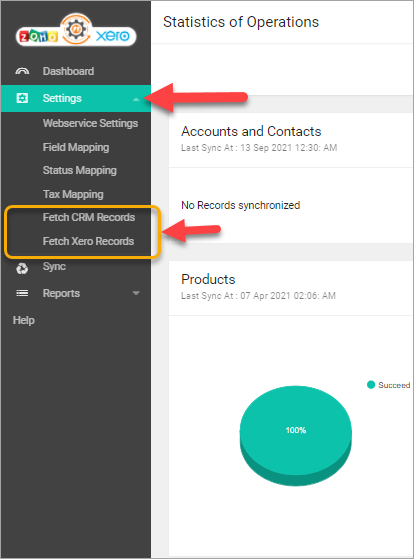
Task: Collapse the Settings menu arrow
Action: pos(136,99)
